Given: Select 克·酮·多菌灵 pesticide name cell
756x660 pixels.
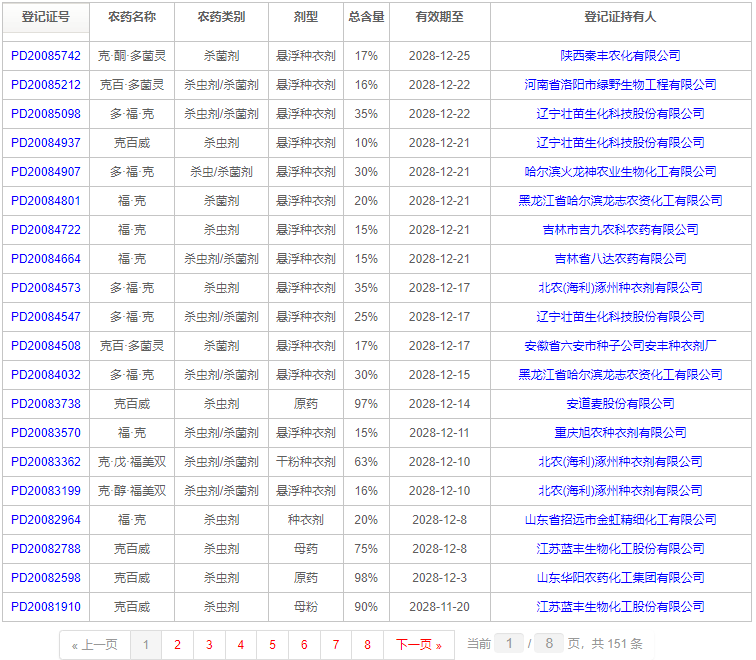Looking at the screenshot, I should [x=132, y=56].
